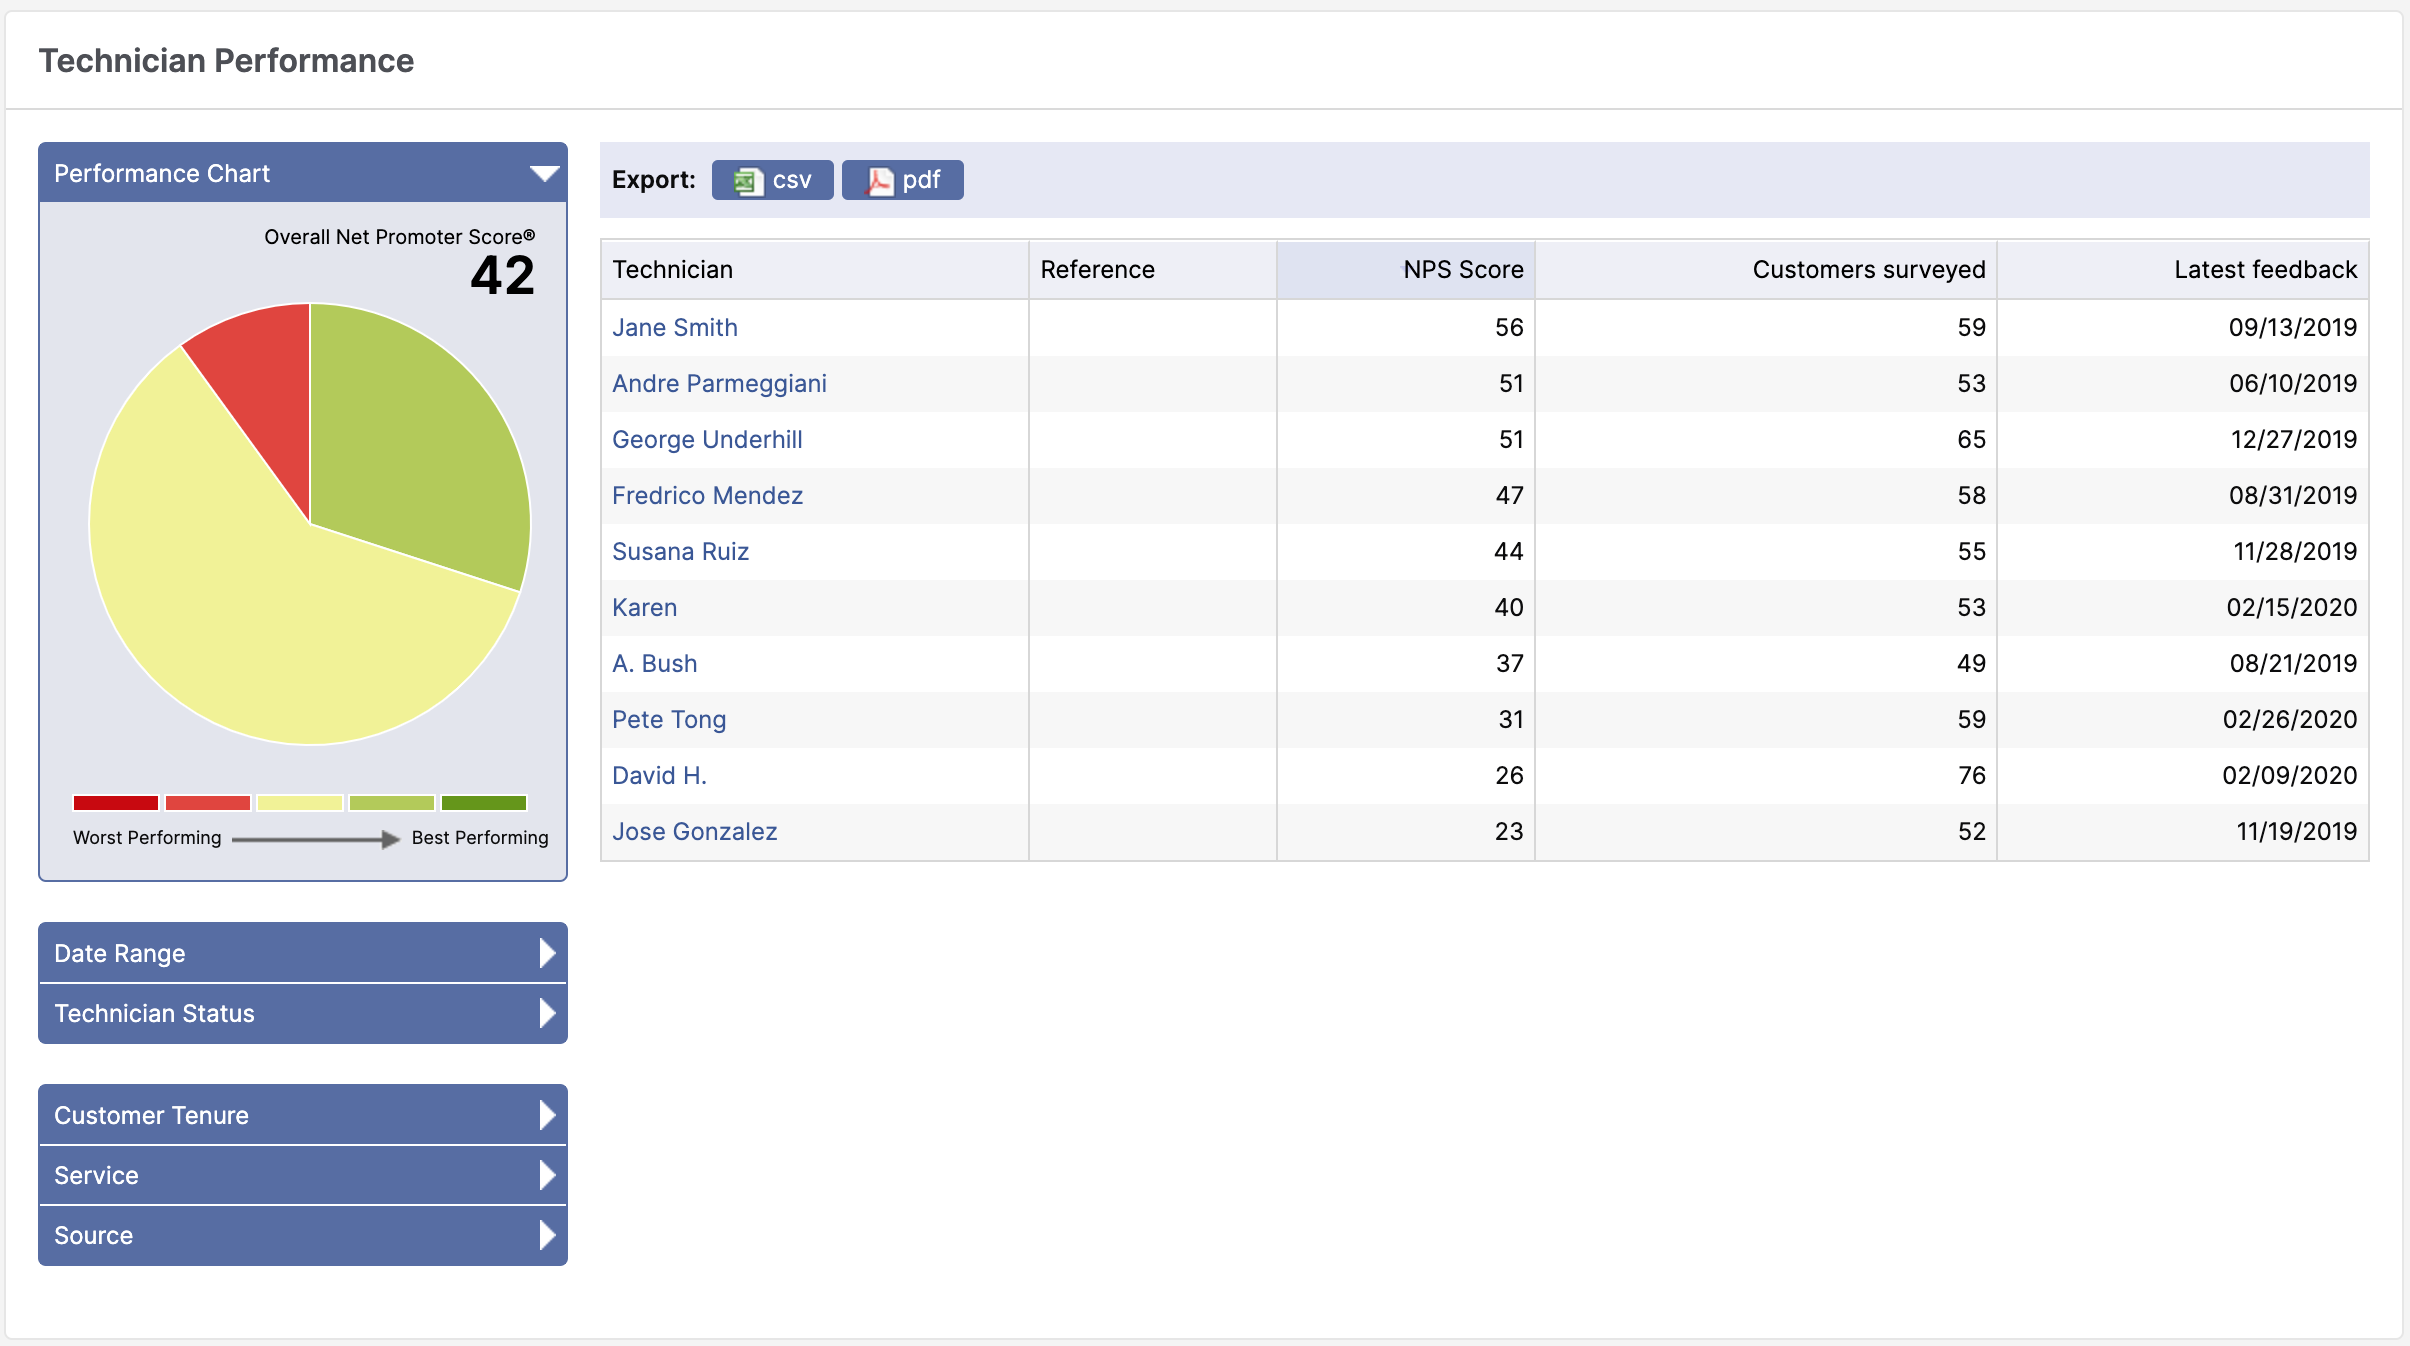Click feedback date 12/27/2019
The height and width of the screenshot is (1346, 2410).
pos(2294,439)
